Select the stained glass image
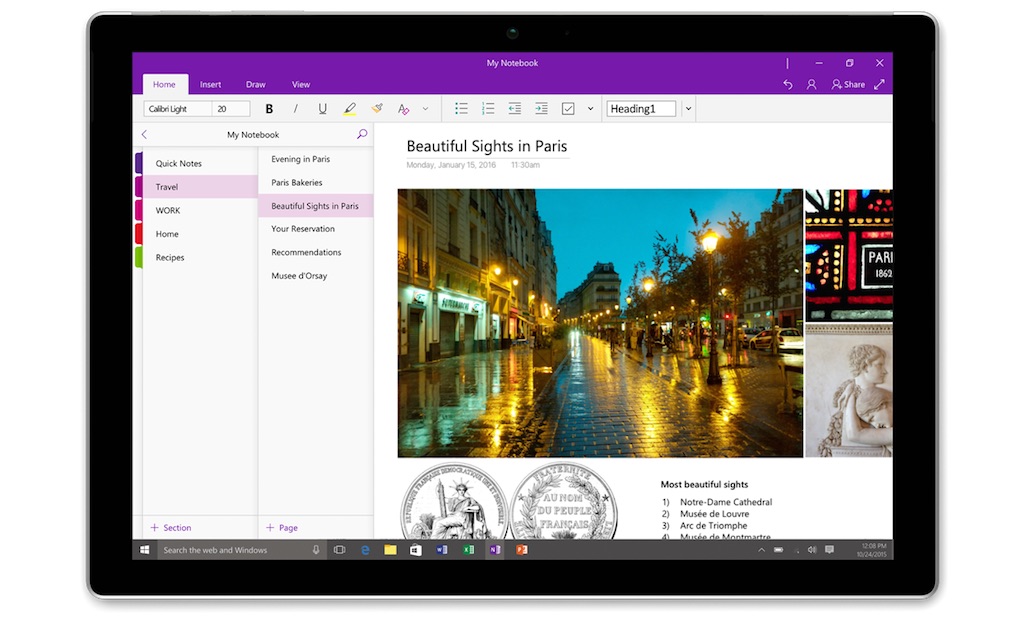The height and width of the screenshot is (619, 1024). click(848, 255)
